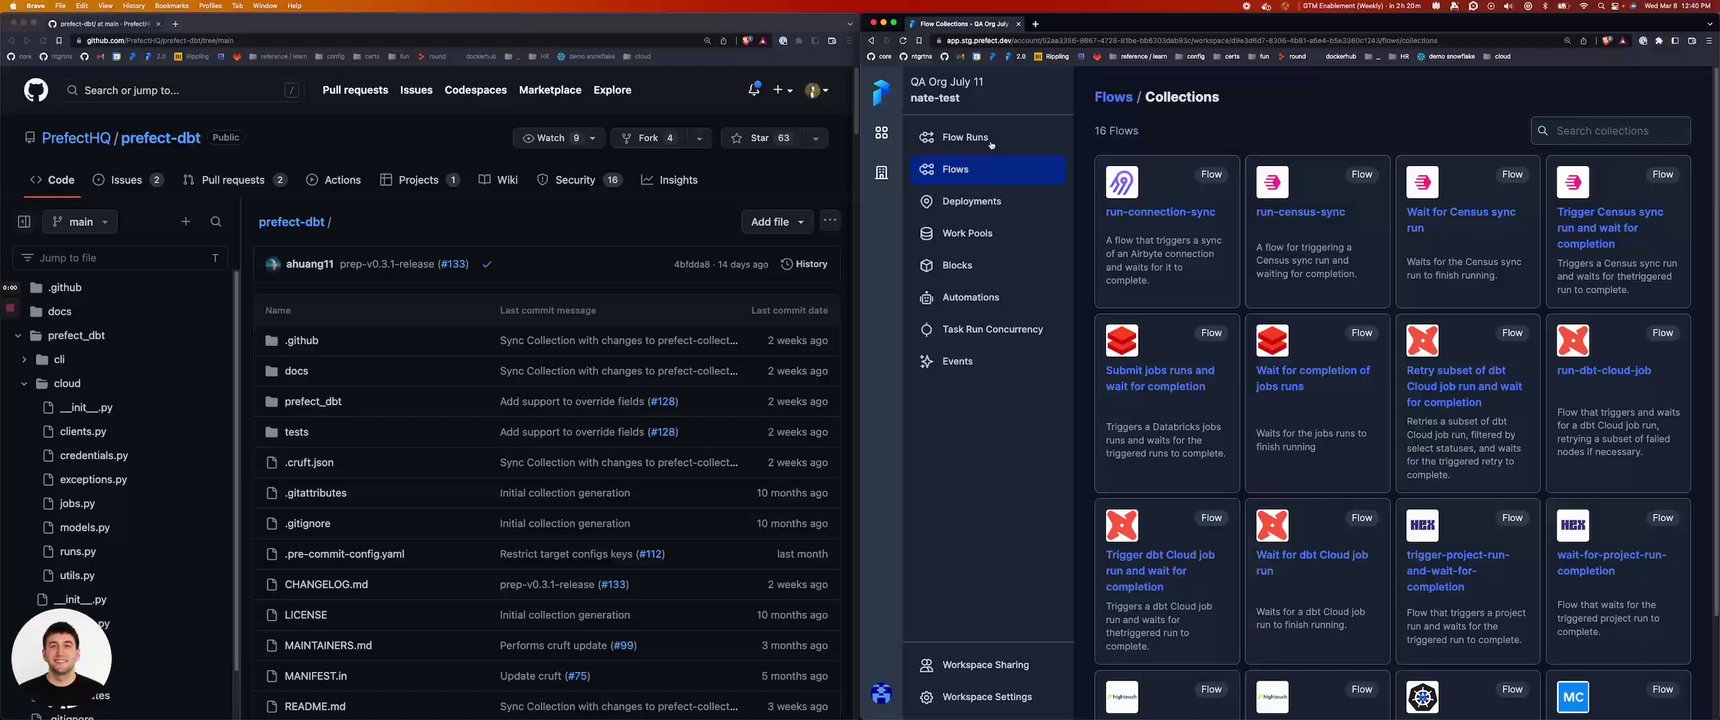This screenshot has width=1720, height=720.
Task: Click the Census icon on run-census-sync card
Action: [1272, 182]
